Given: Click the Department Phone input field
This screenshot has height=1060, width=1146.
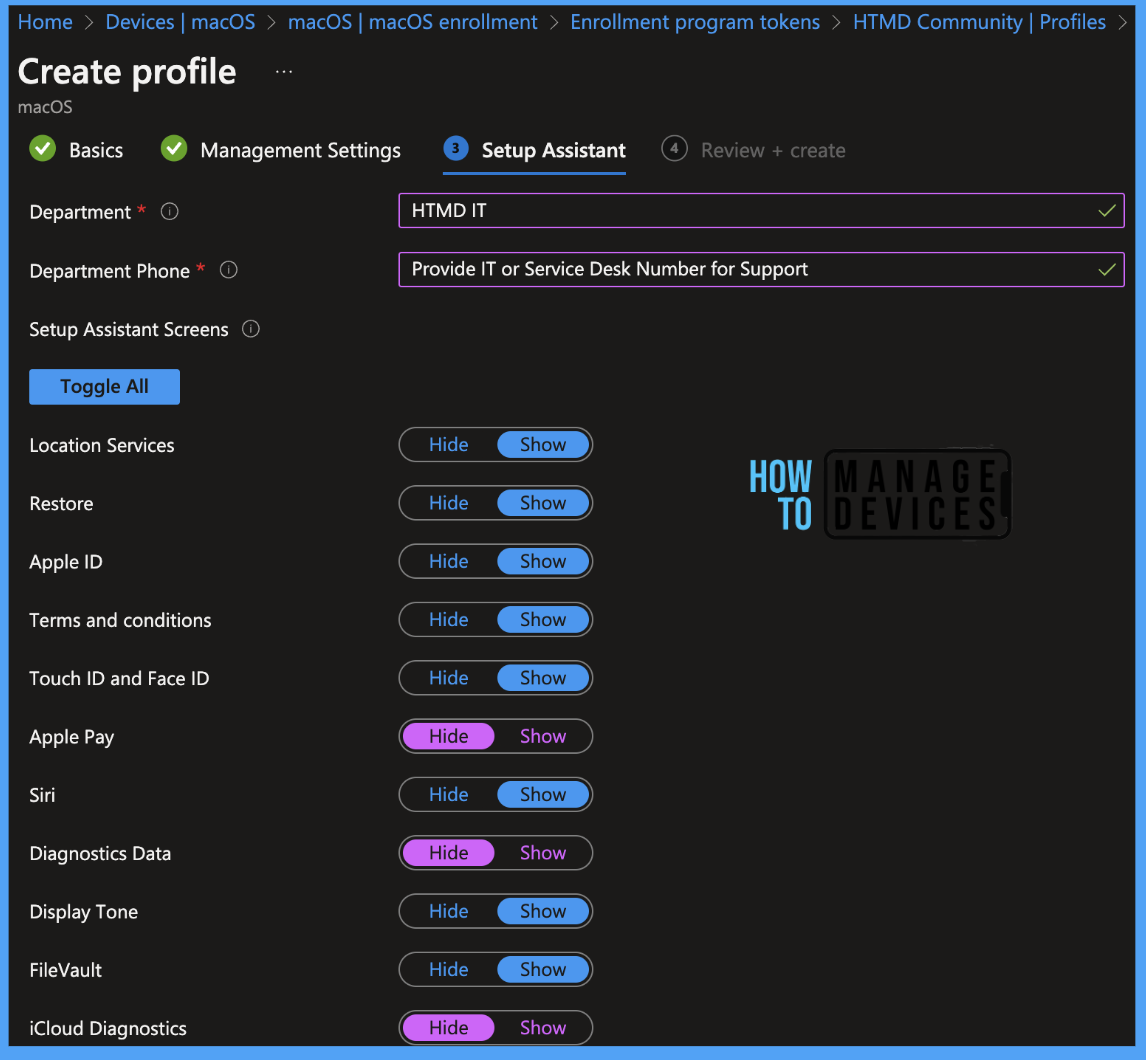Looking at the screenshot, I should tap(761, 270).
